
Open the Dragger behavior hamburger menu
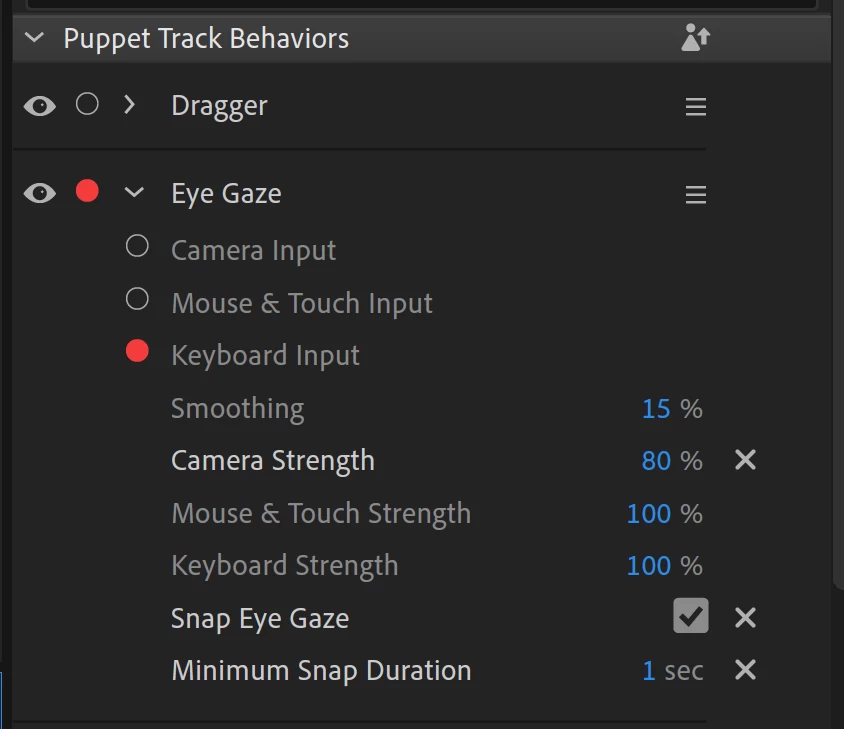tap(696, 107)
